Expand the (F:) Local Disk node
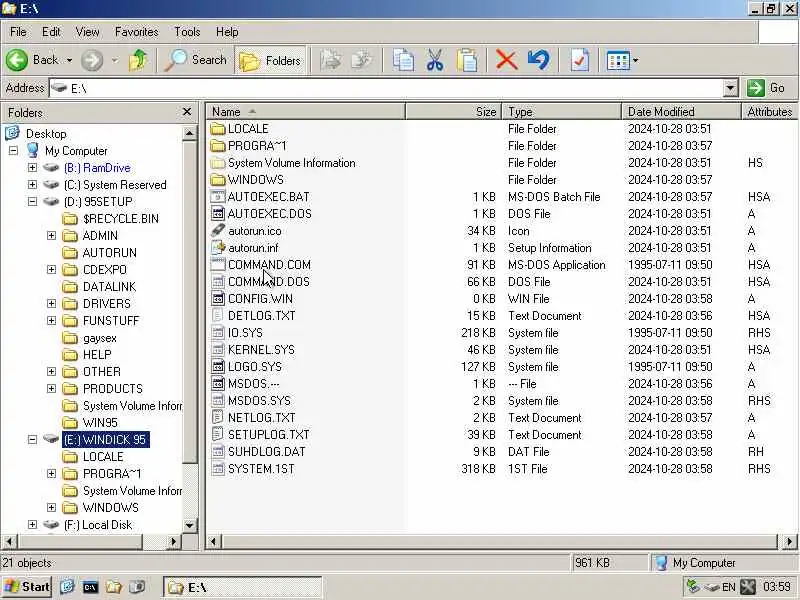 point(32,524)
